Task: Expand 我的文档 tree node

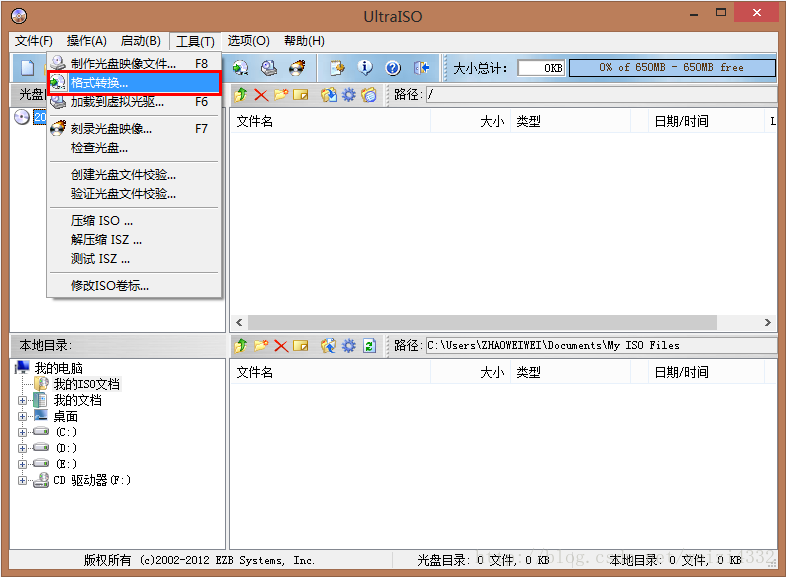Action: coord(22,401)
